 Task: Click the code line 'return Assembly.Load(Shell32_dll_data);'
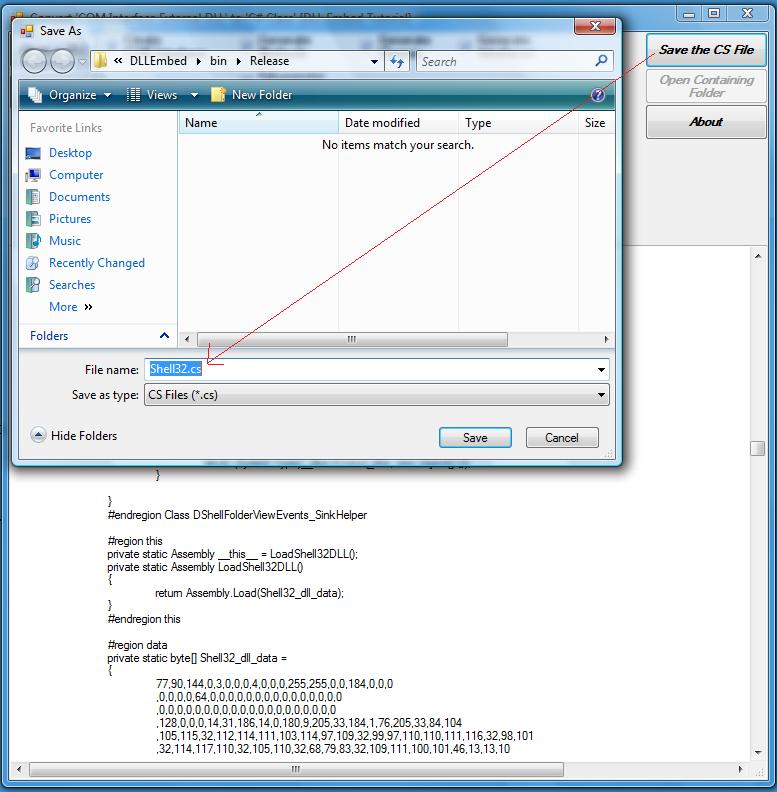pos(249,593)
